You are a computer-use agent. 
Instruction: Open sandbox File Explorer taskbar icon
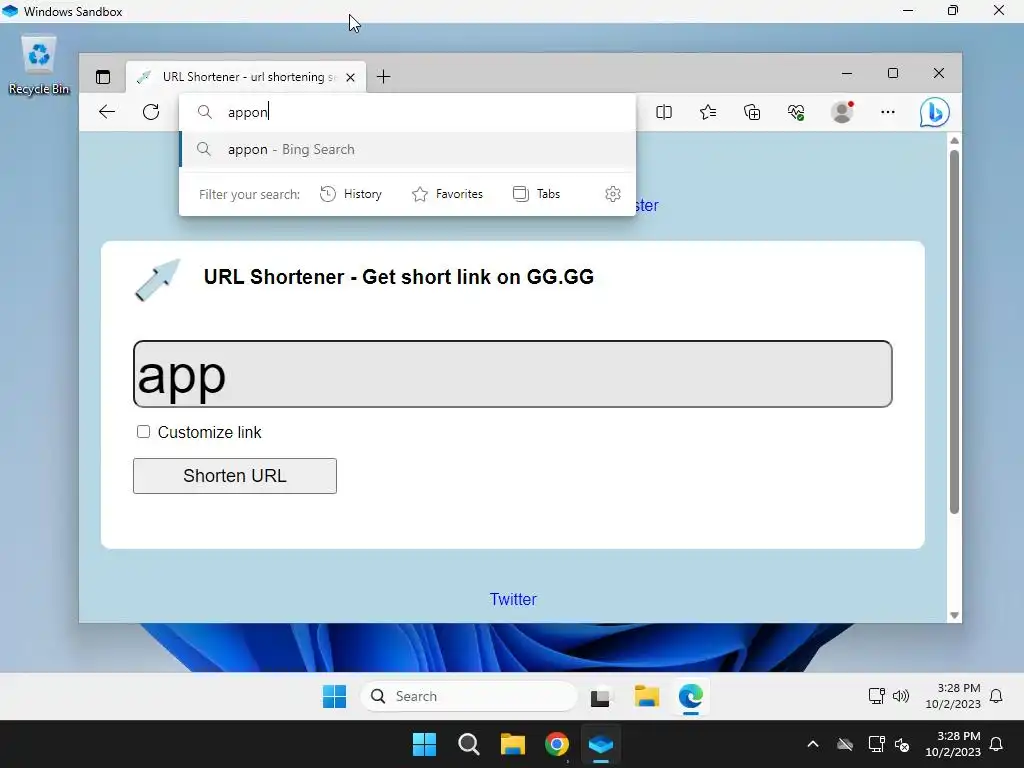[647, 696]
